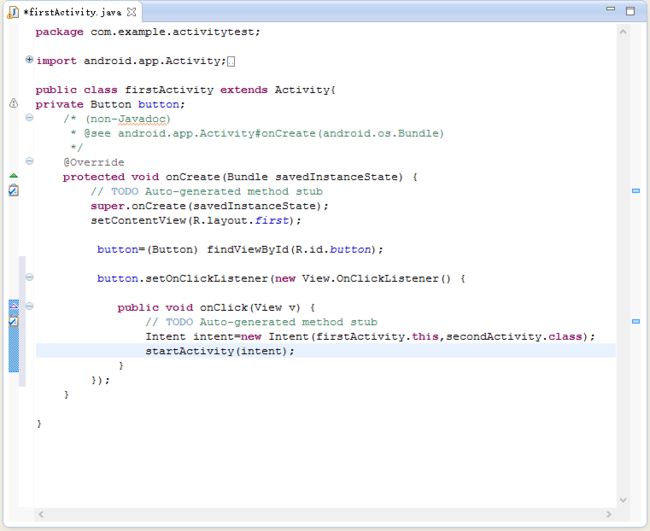The width and height of the screenshot is (650, 531).
Task: Click the horizontal scrollbar right arrow
Action: point(609,514)
